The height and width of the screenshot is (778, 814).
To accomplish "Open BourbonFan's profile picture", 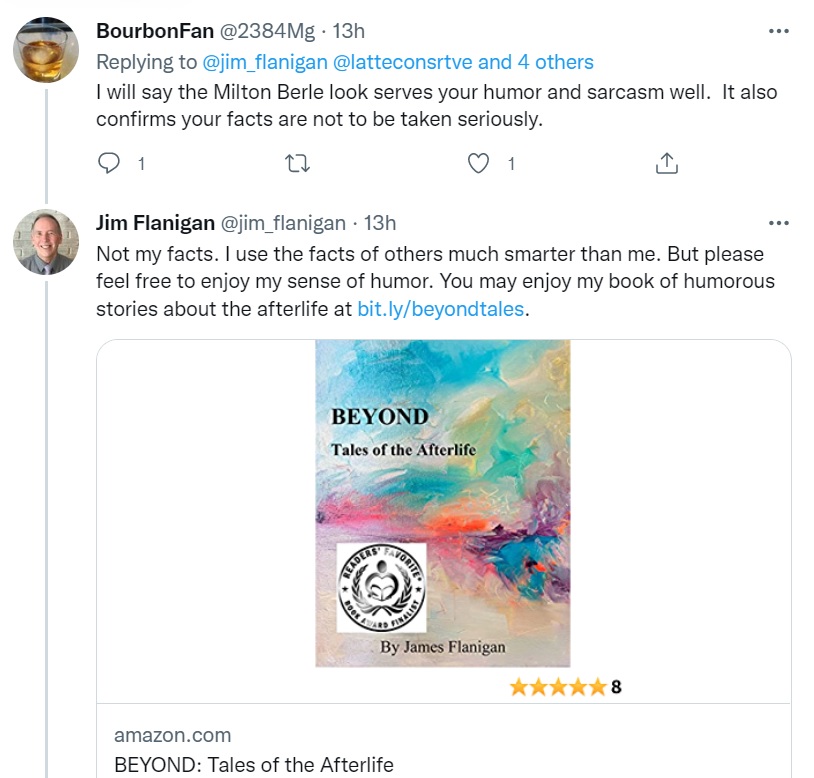I will [x=46, y=50].
